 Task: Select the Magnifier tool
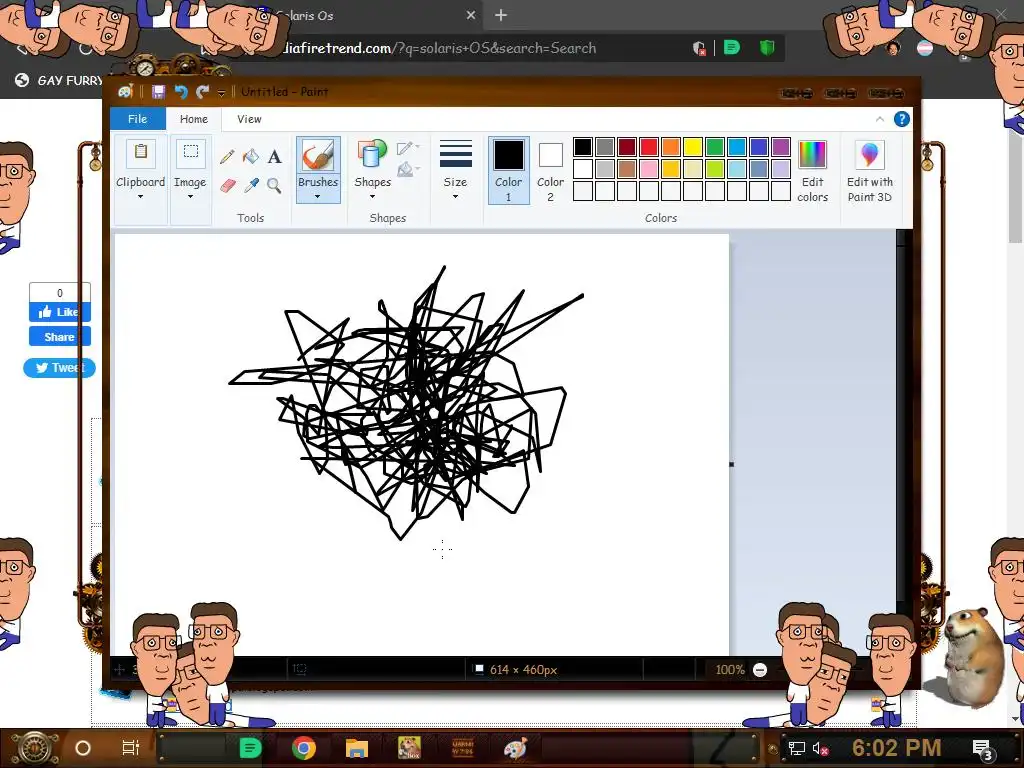[274, 186]
